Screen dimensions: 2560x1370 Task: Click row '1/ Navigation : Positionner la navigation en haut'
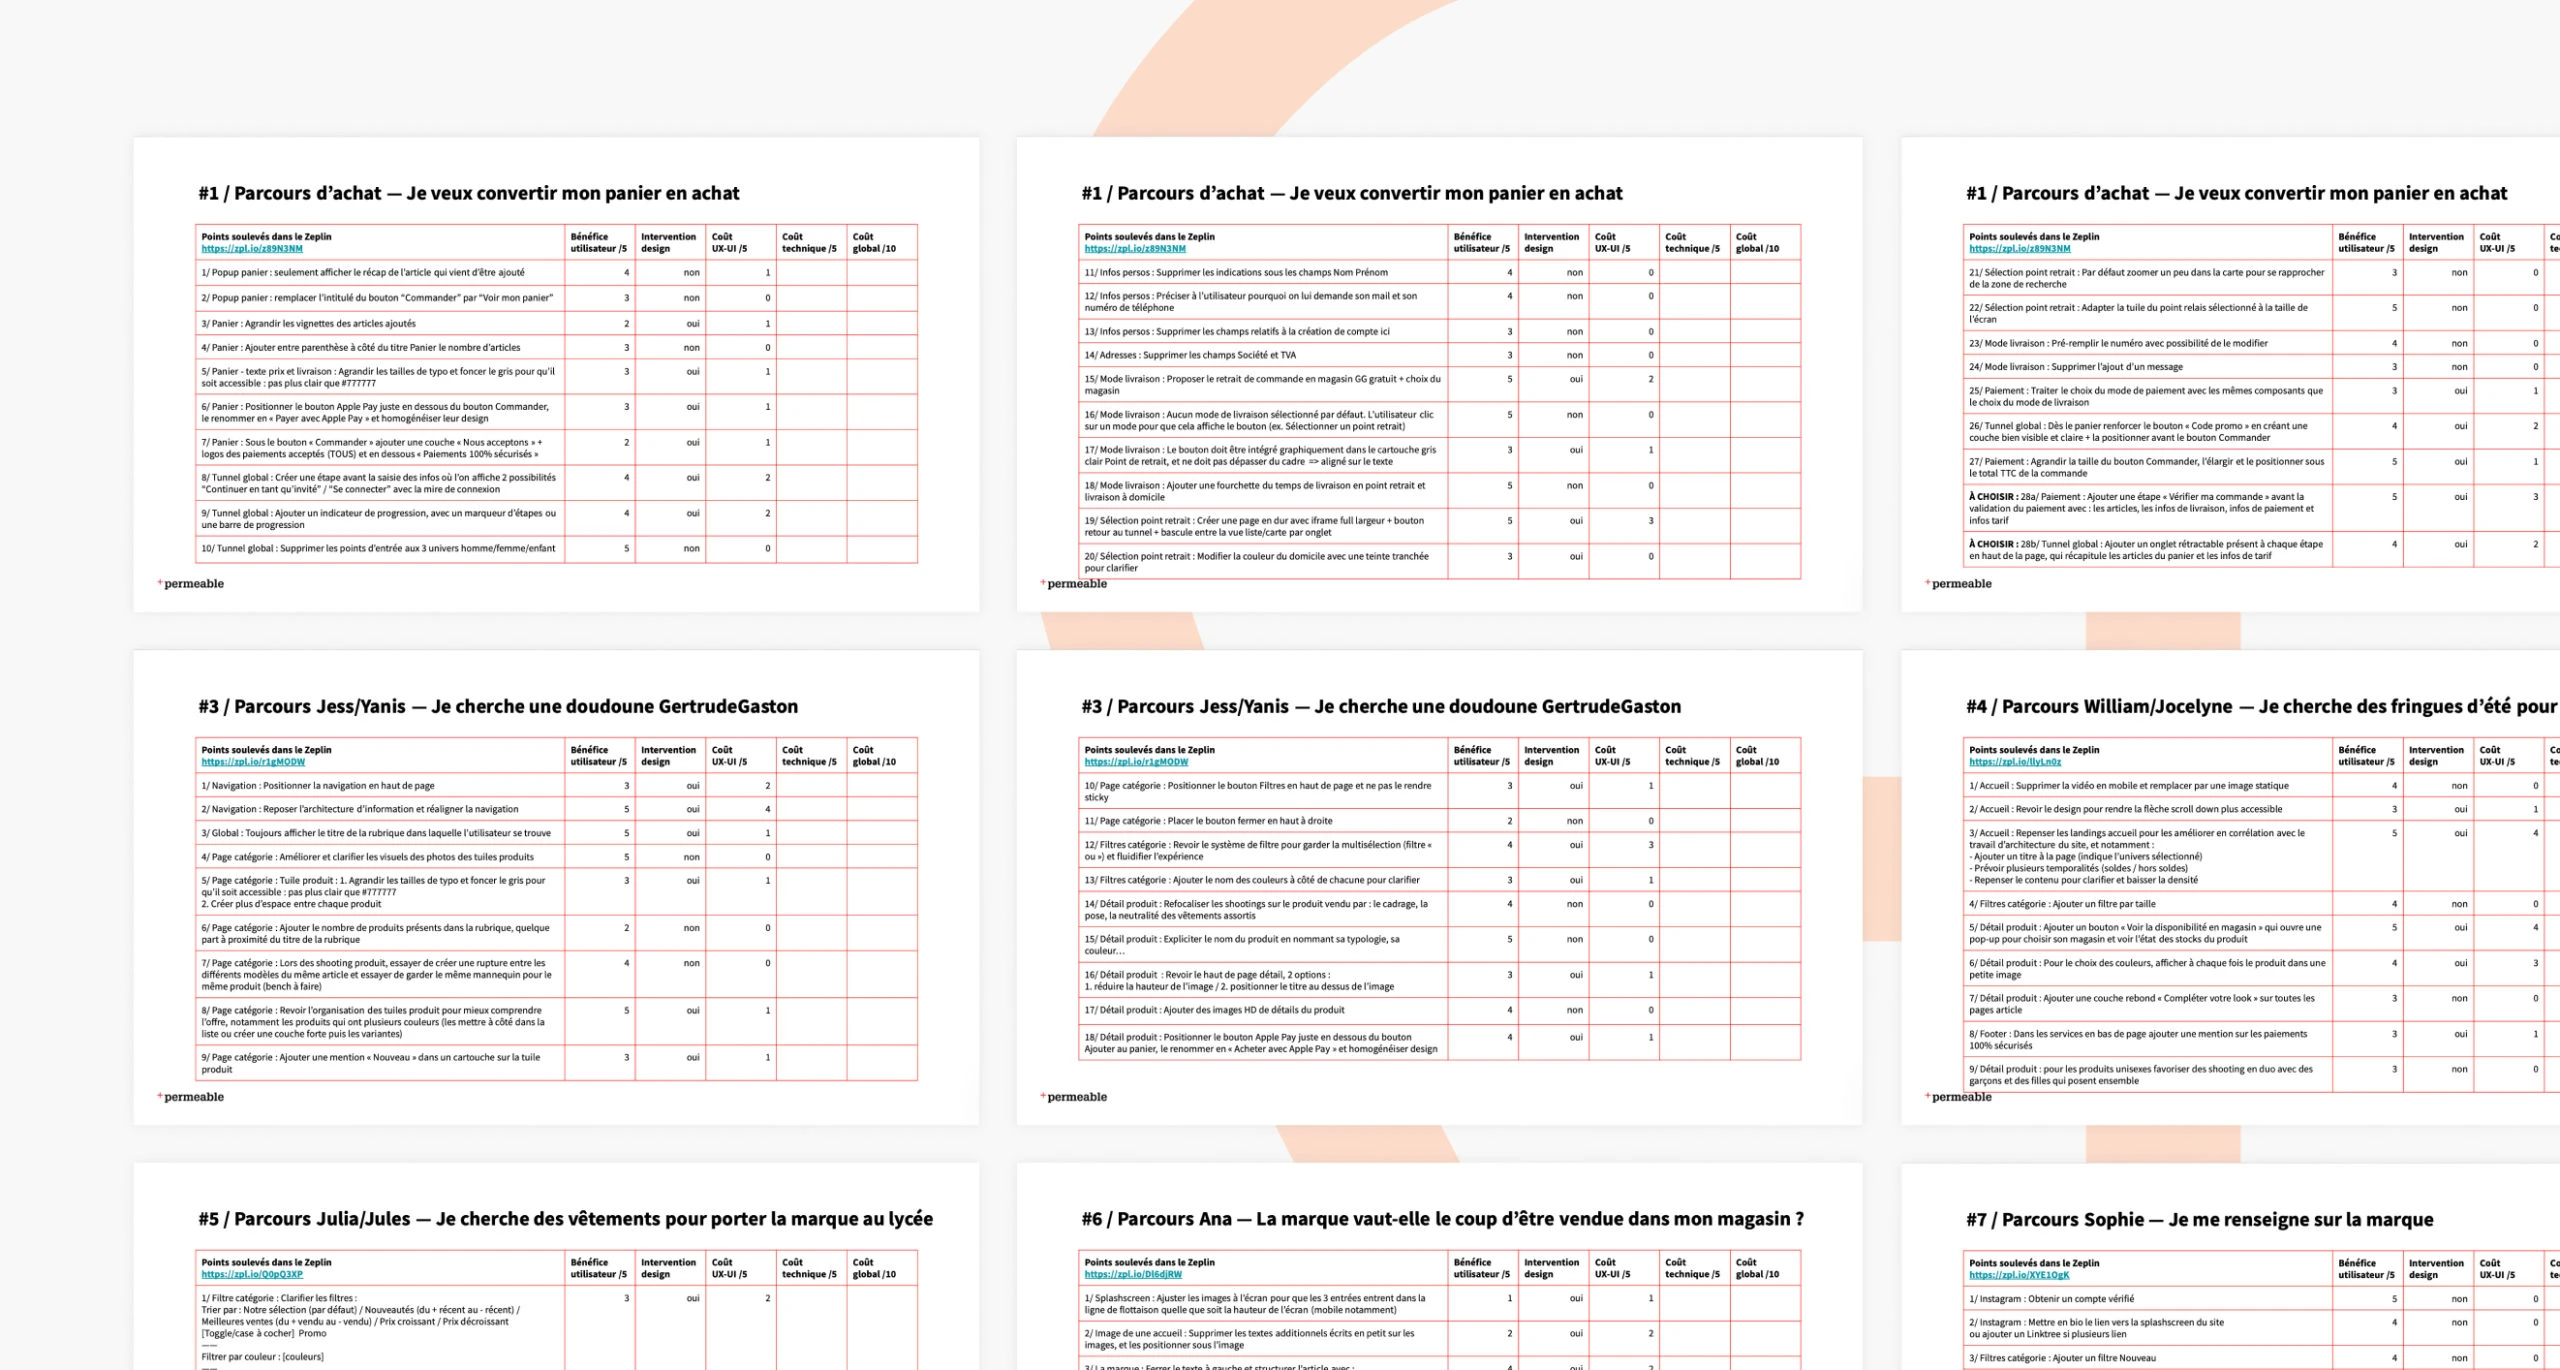pos(556,786)
